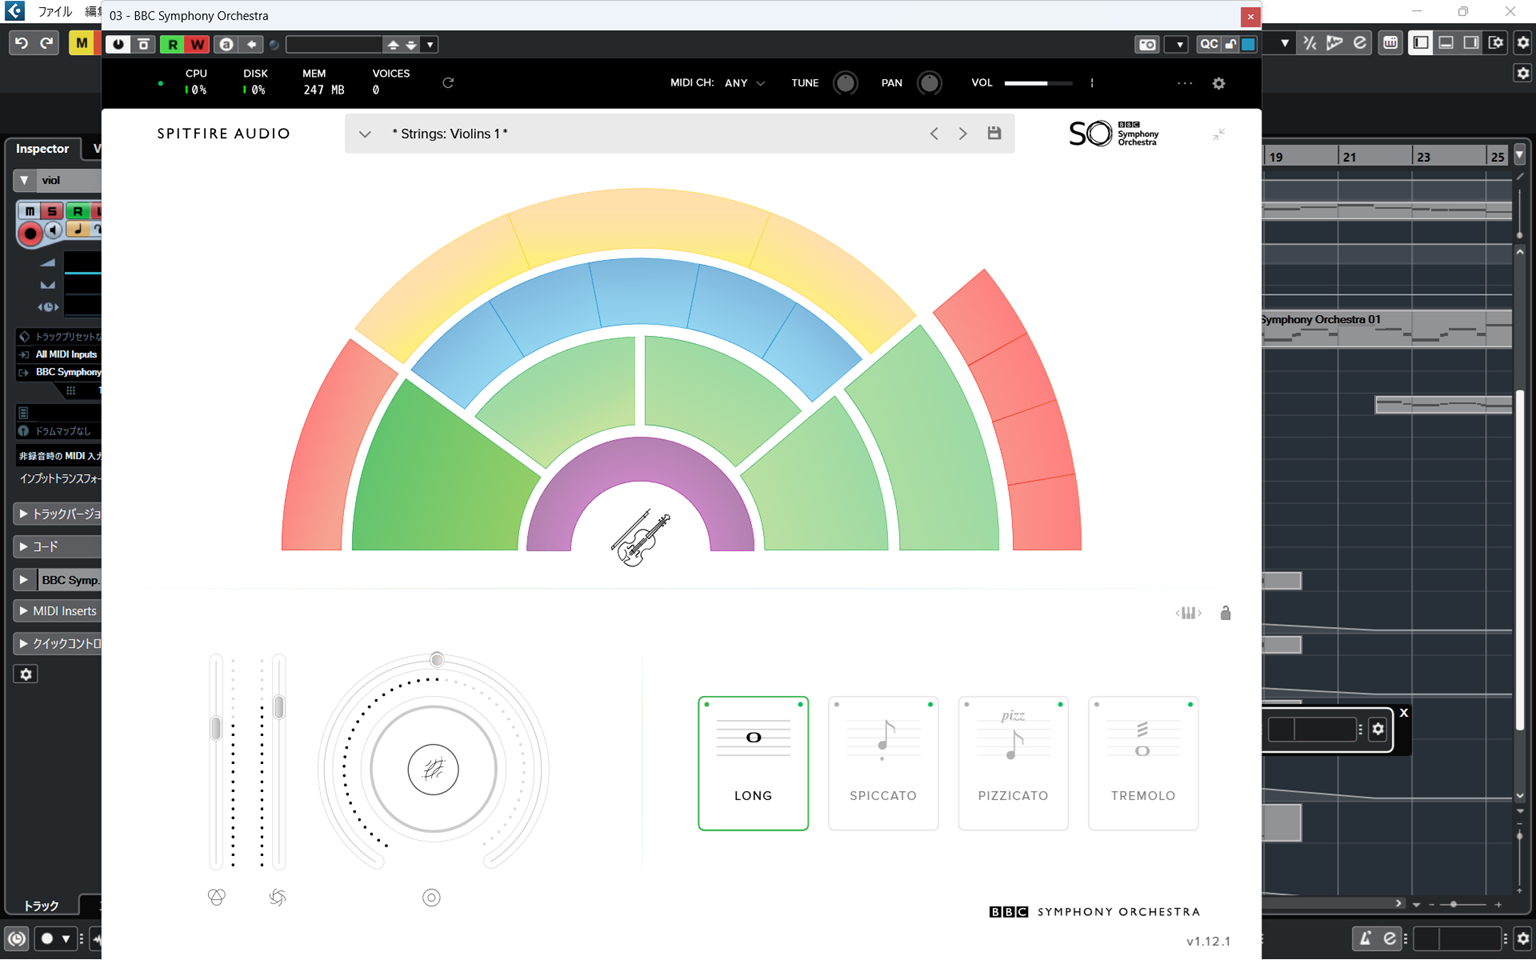The height and width of the screenshot is (960, 1536).
Task: Collapse the viol track section in Inspector
Action: pos(24,180)
